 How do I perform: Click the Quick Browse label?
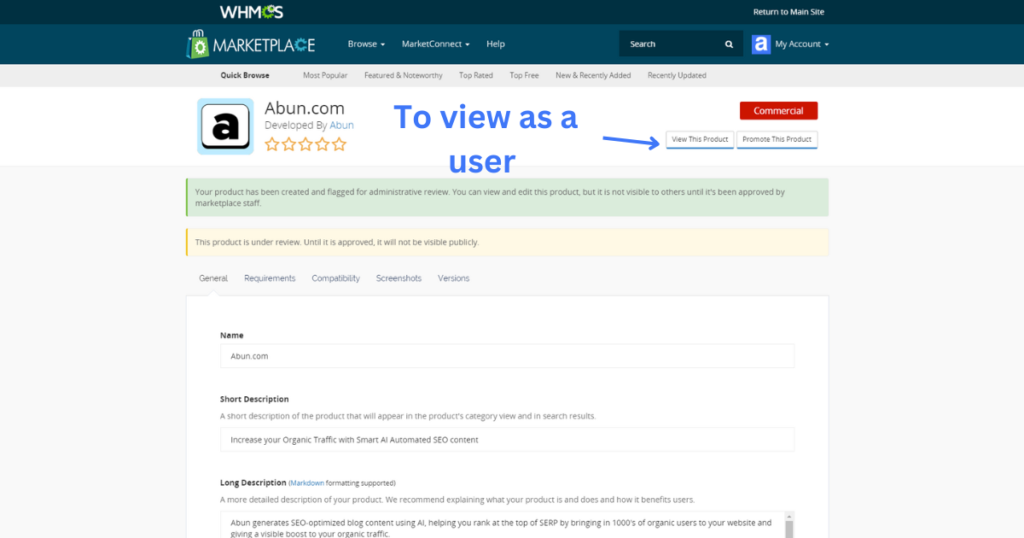click(245, 76)
